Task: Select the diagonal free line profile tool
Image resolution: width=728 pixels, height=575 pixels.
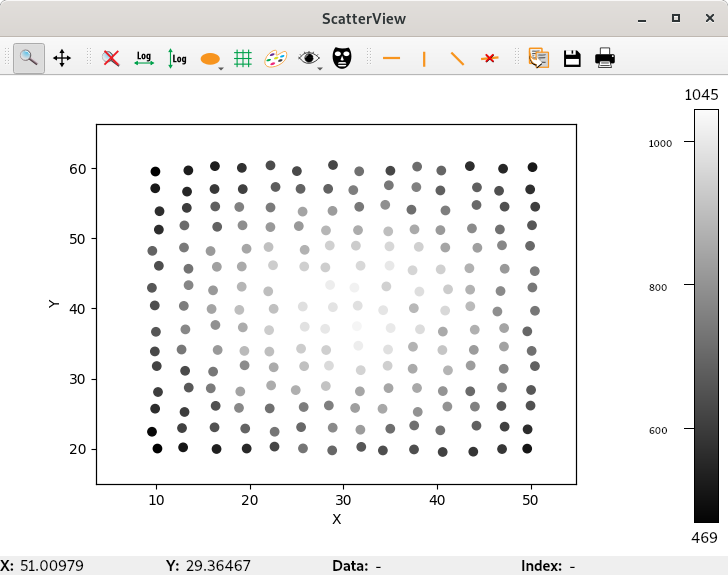Action: coord(457,58)
